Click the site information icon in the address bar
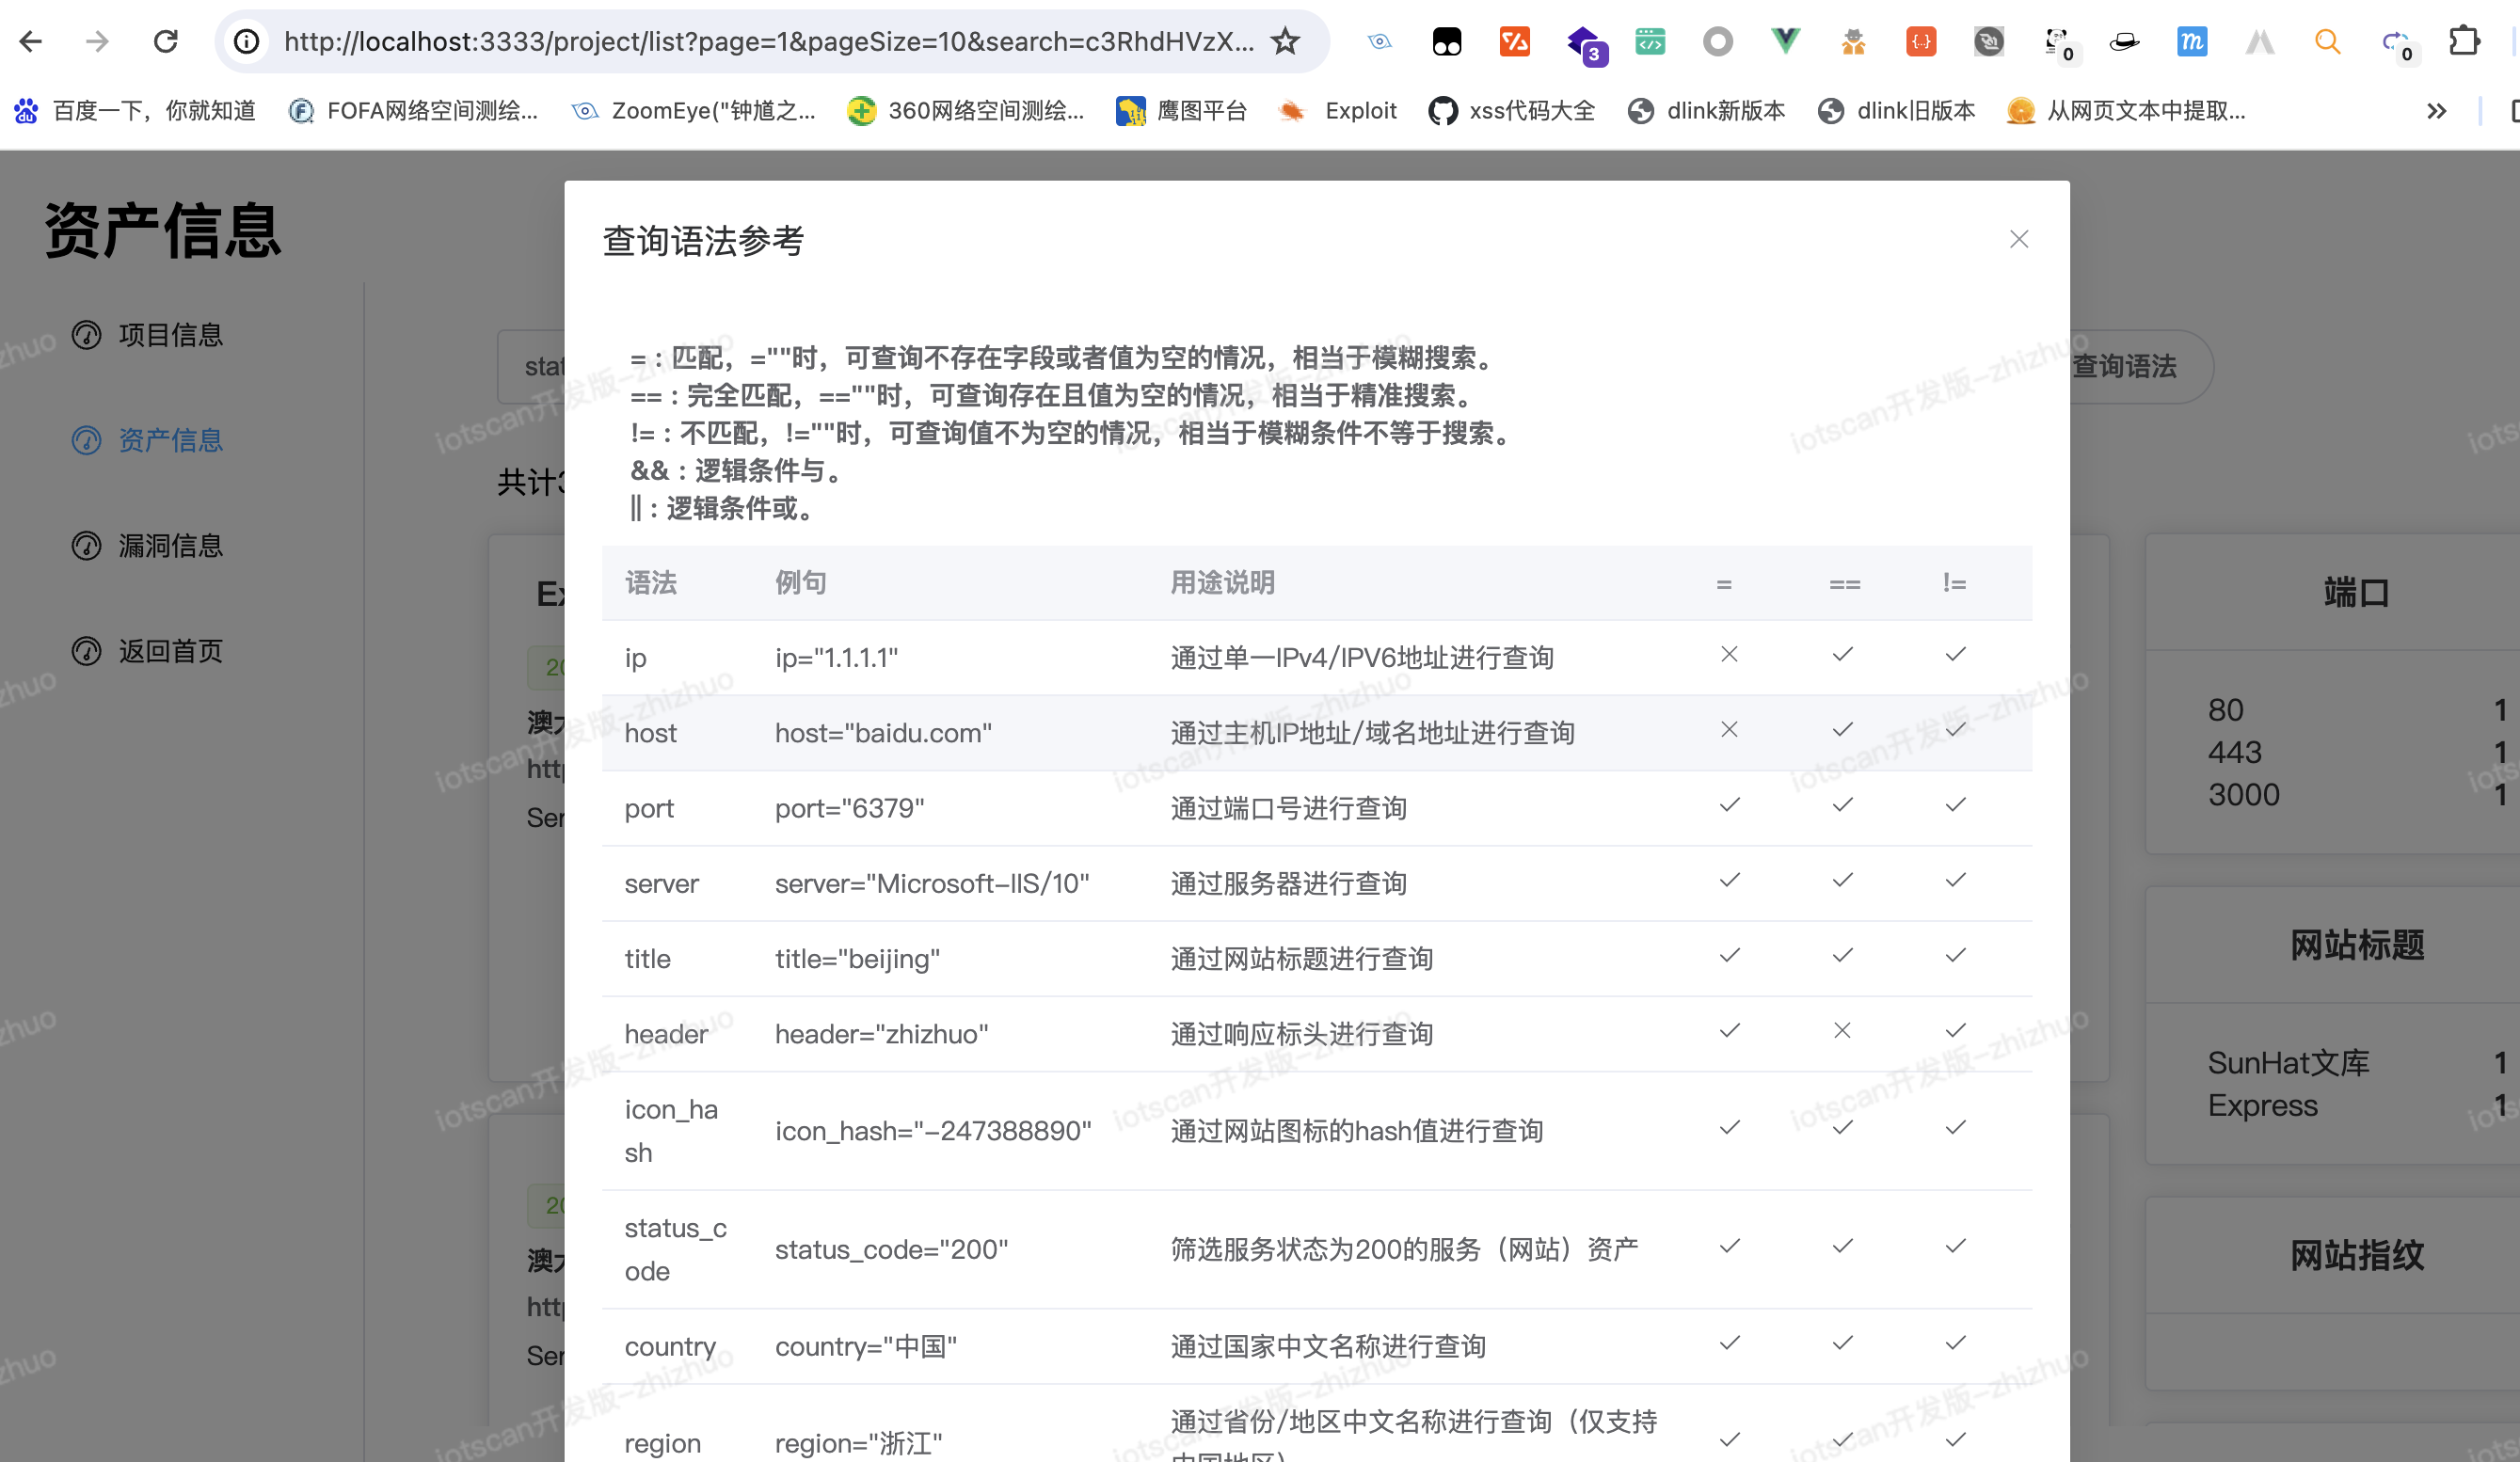 coord(246,41)
